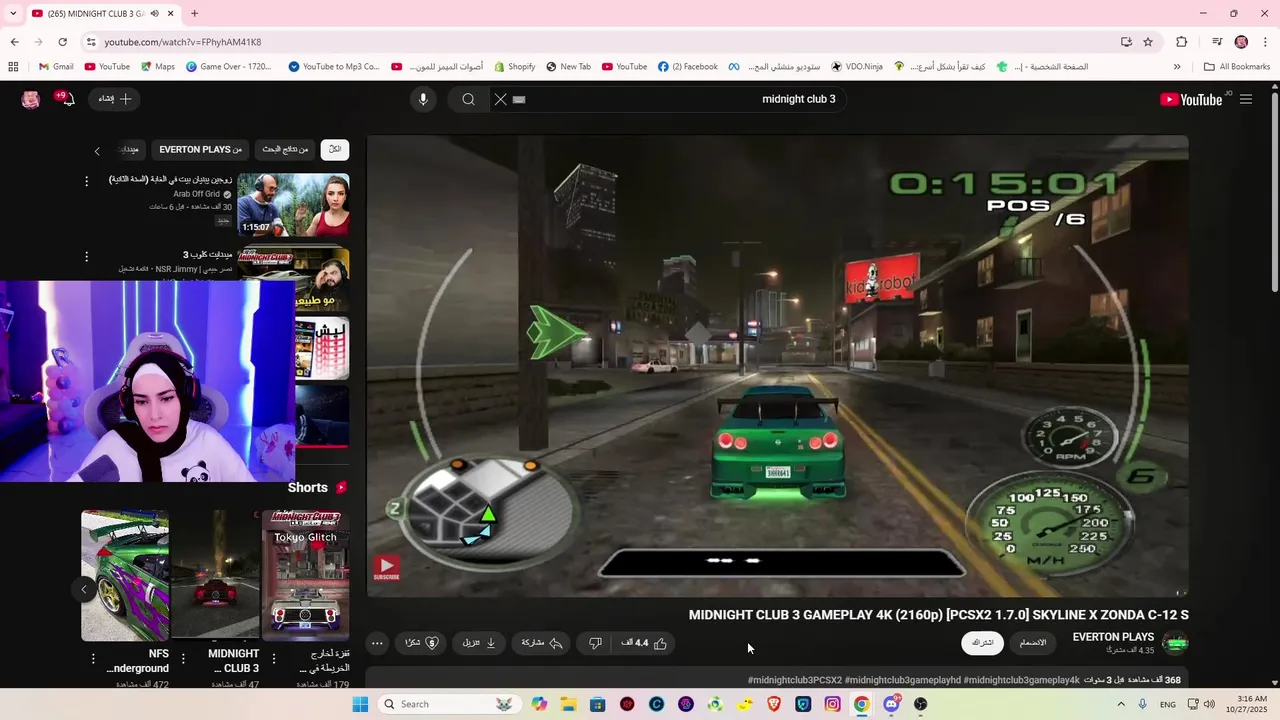1280x720 pixels.
Task: Click hashtag #midnightclub3PCSX2
Action: pos(795,680)
